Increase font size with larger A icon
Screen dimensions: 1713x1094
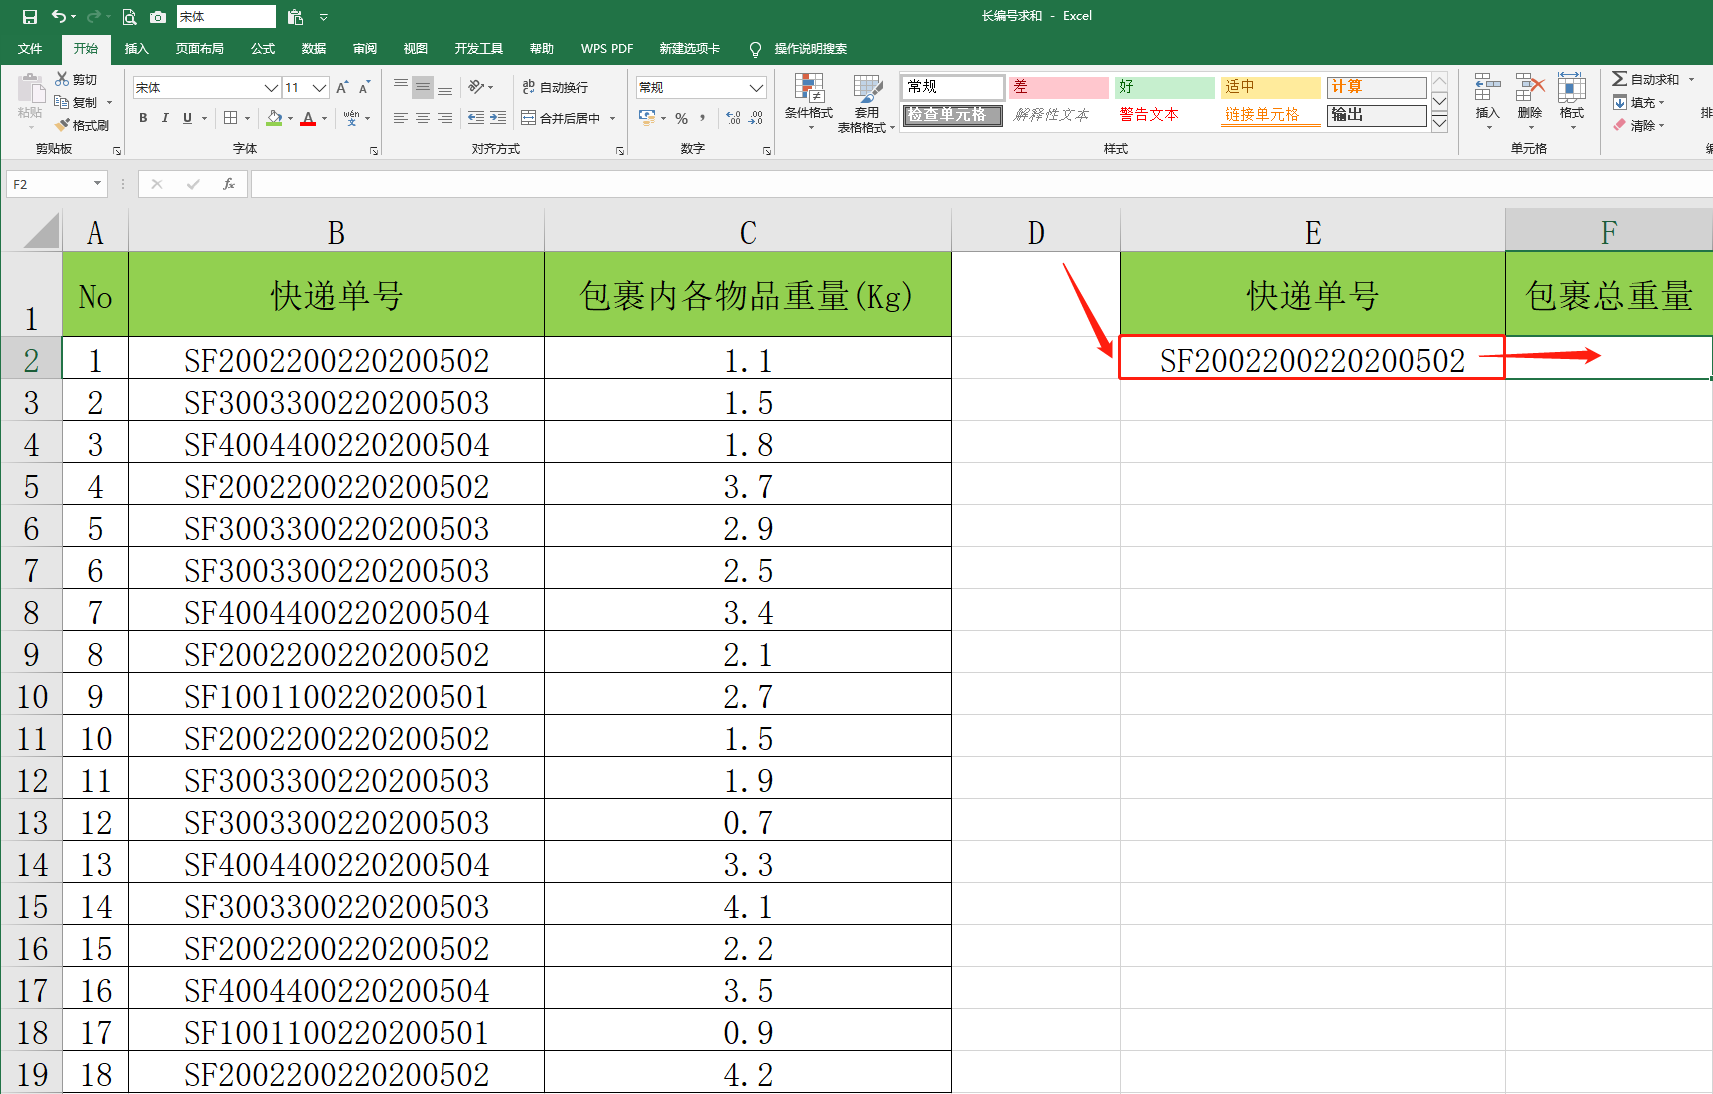[343, 88]
